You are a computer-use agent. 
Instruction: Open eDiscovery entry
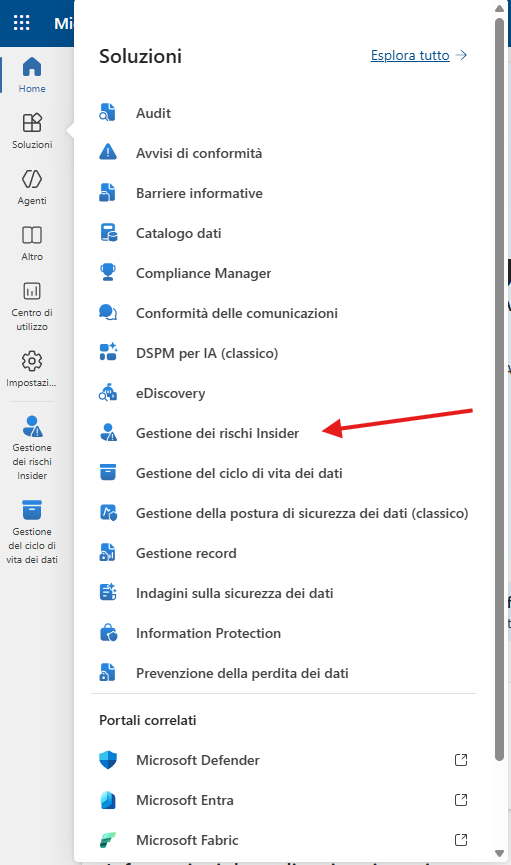pos(171,393)
